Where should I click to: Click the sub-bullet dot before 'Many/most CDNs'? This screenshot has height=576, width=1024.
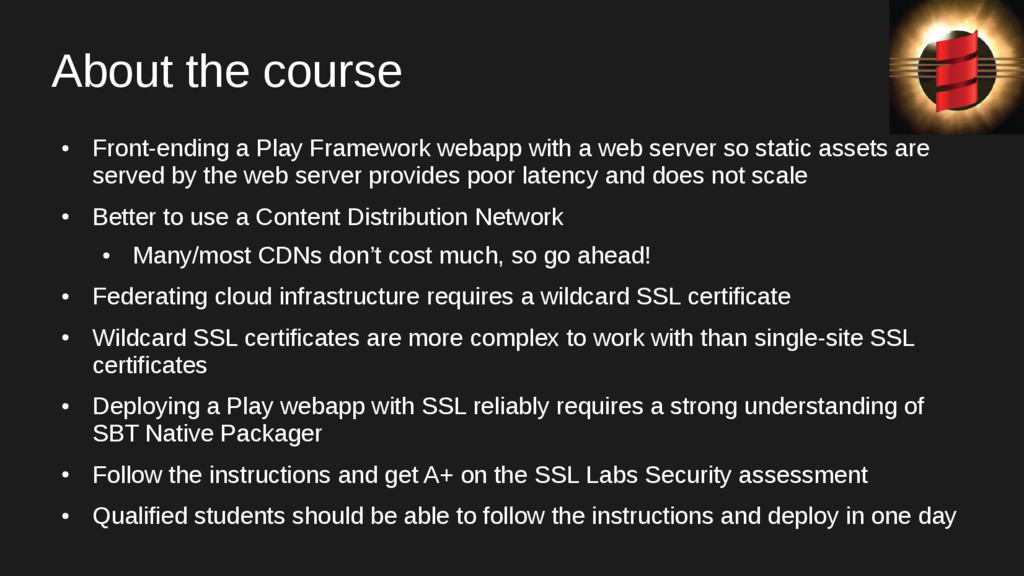[x=106, y=256]
